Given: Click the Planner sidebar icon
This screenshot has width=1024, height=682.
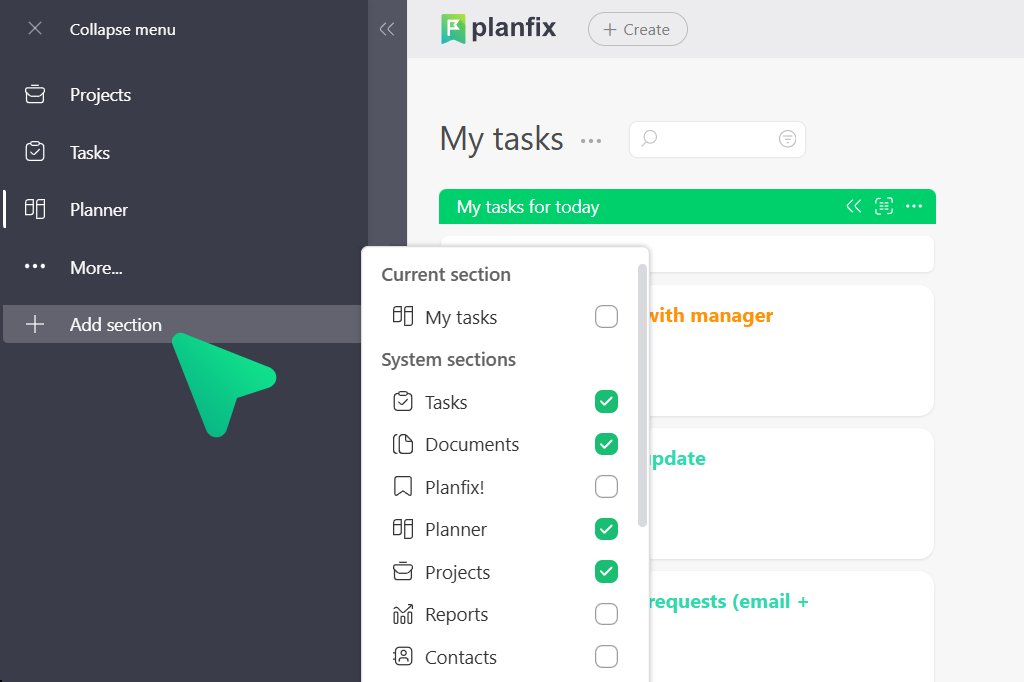Looking at the screenshot, I should 35,209.
